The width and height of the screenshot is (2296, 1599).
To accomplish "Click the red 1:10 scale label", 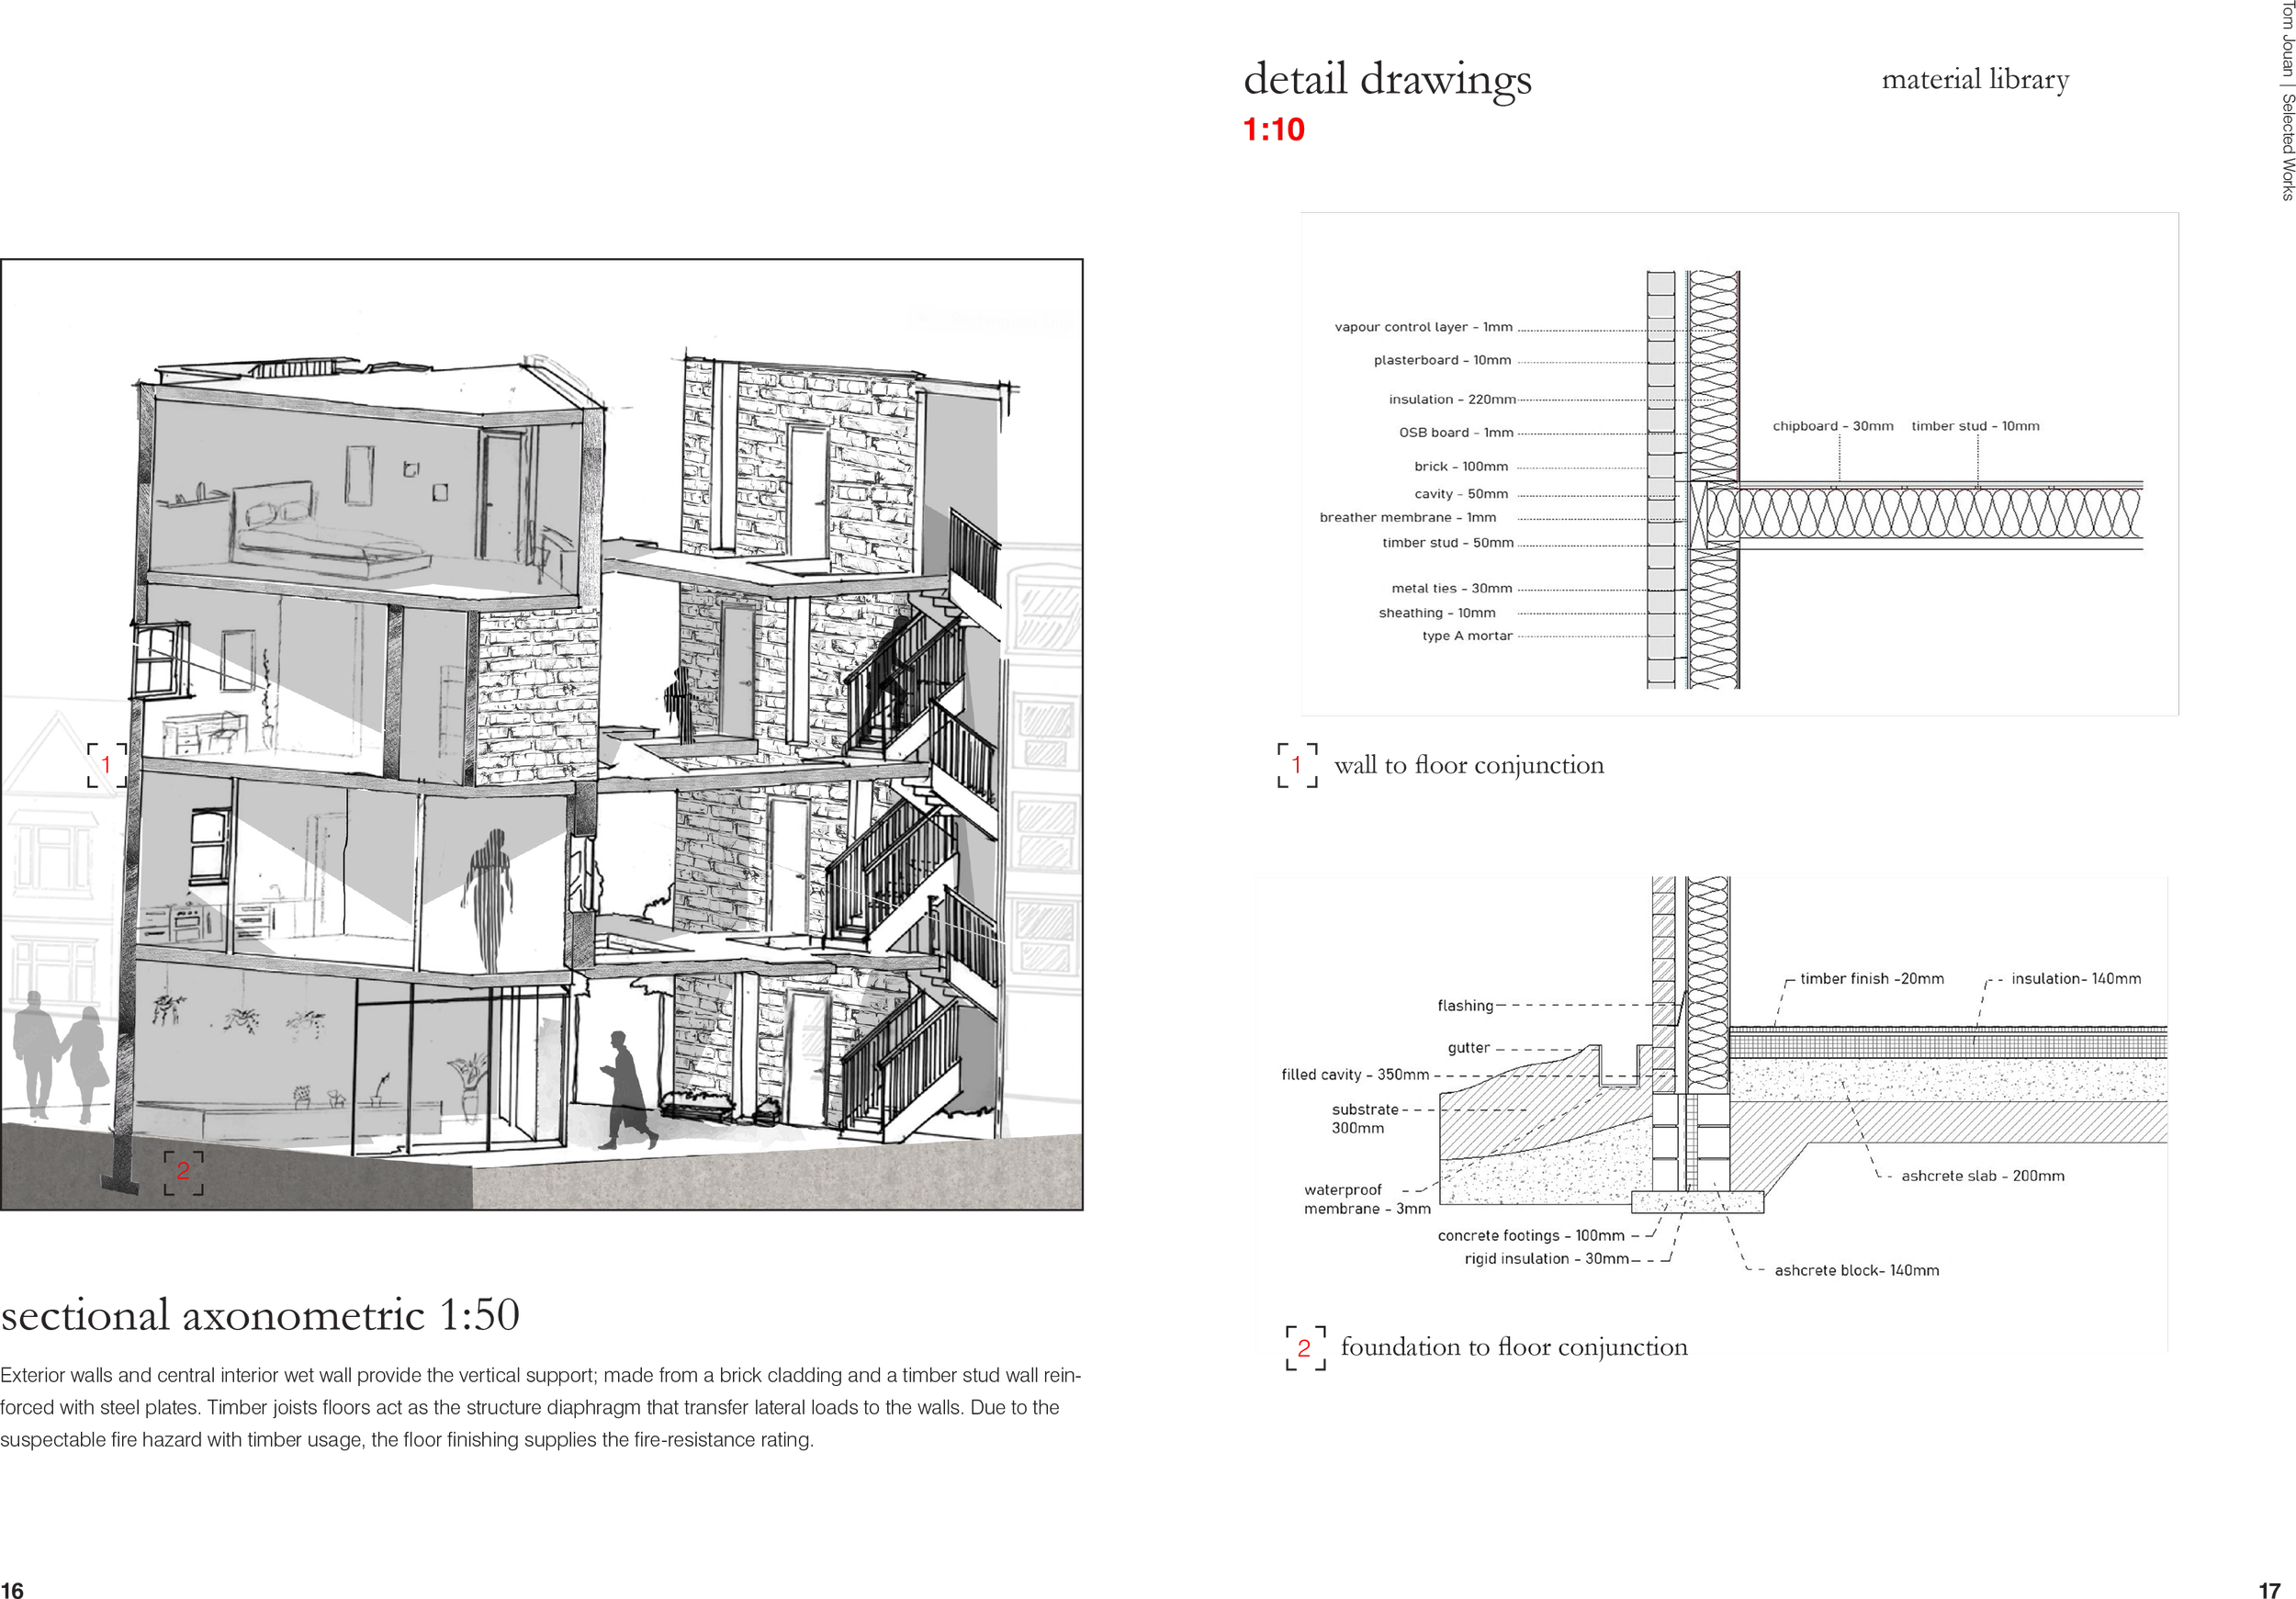I will tap(1273, 130).
